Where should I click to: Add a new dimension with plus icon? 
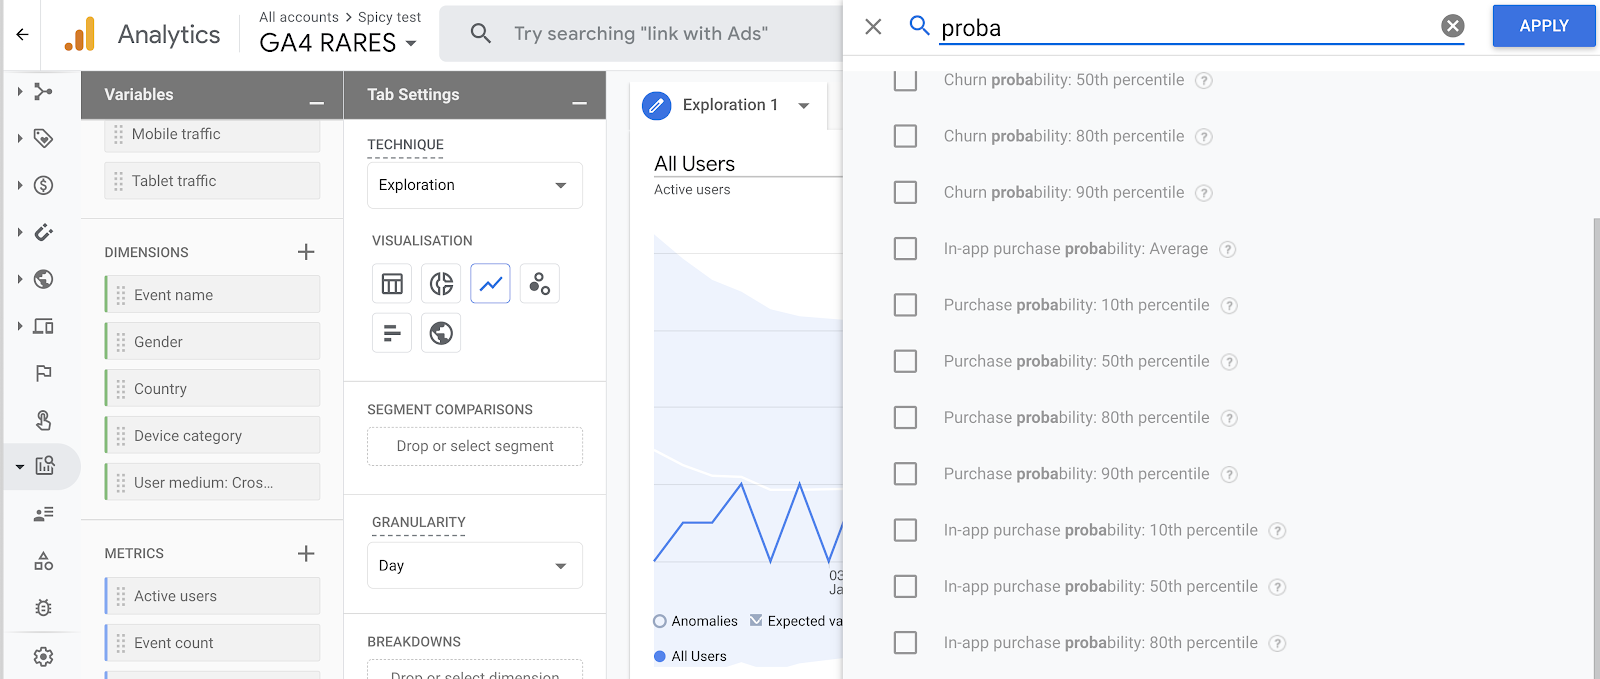point(306,252)
